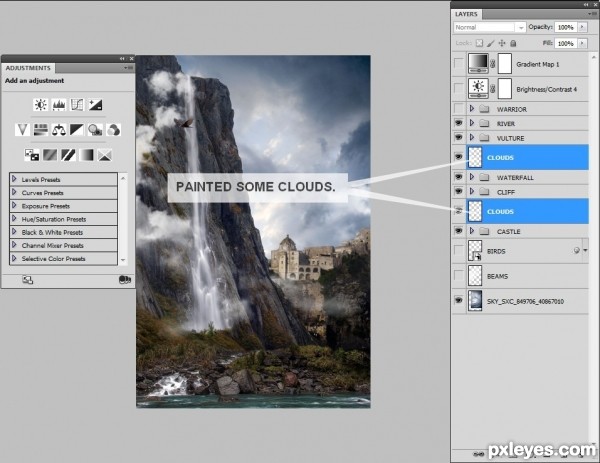Screen dimensions: 600x463
Task: Expand the WATERFALL group
Action: pyautogui.click(x=472, y=177)
